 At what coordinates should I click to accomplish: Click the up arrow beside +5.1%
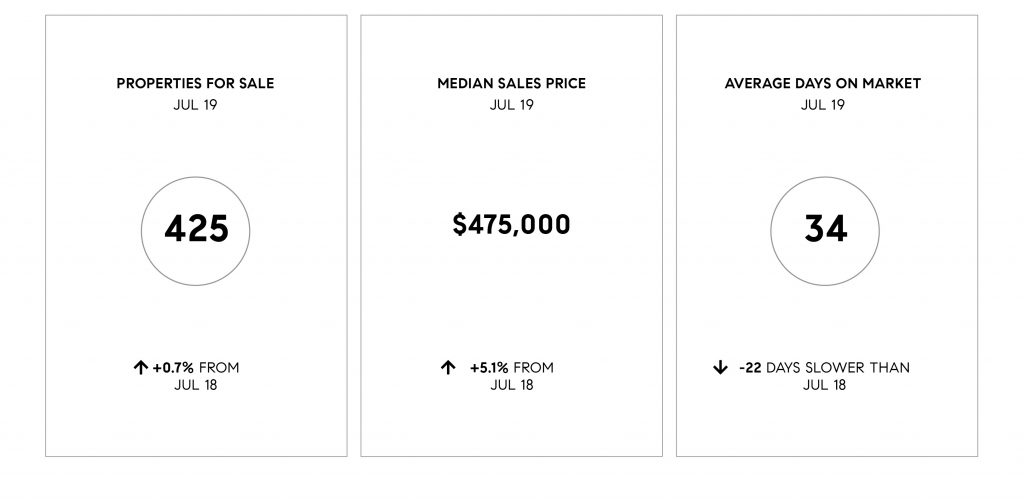447,368
